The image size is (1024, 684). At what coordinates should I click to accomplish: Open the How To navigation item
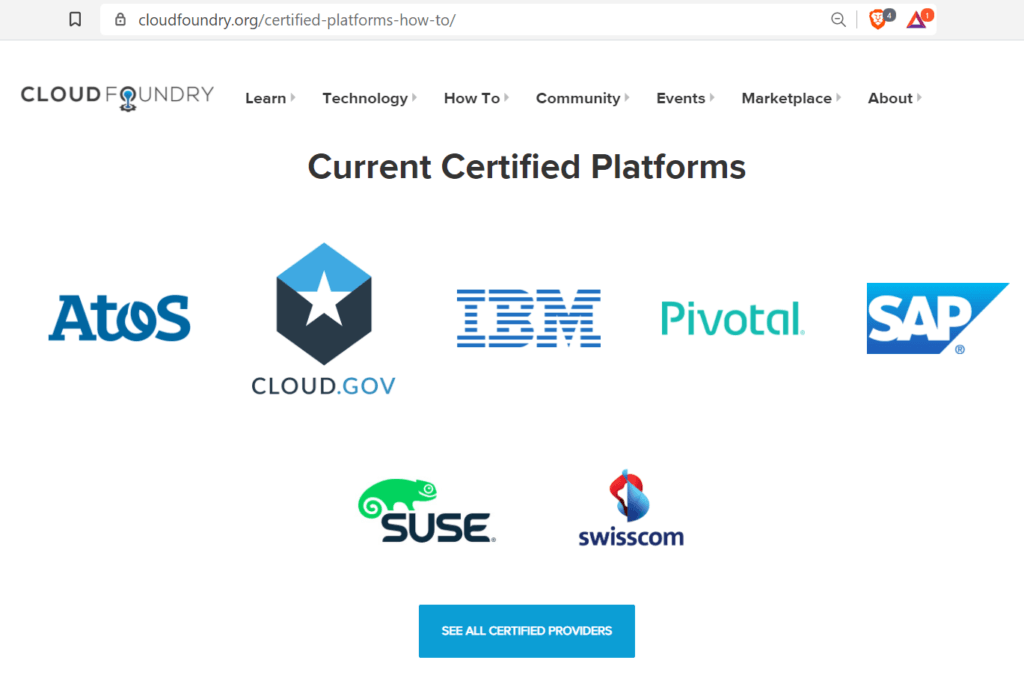(x=472, y=98)
